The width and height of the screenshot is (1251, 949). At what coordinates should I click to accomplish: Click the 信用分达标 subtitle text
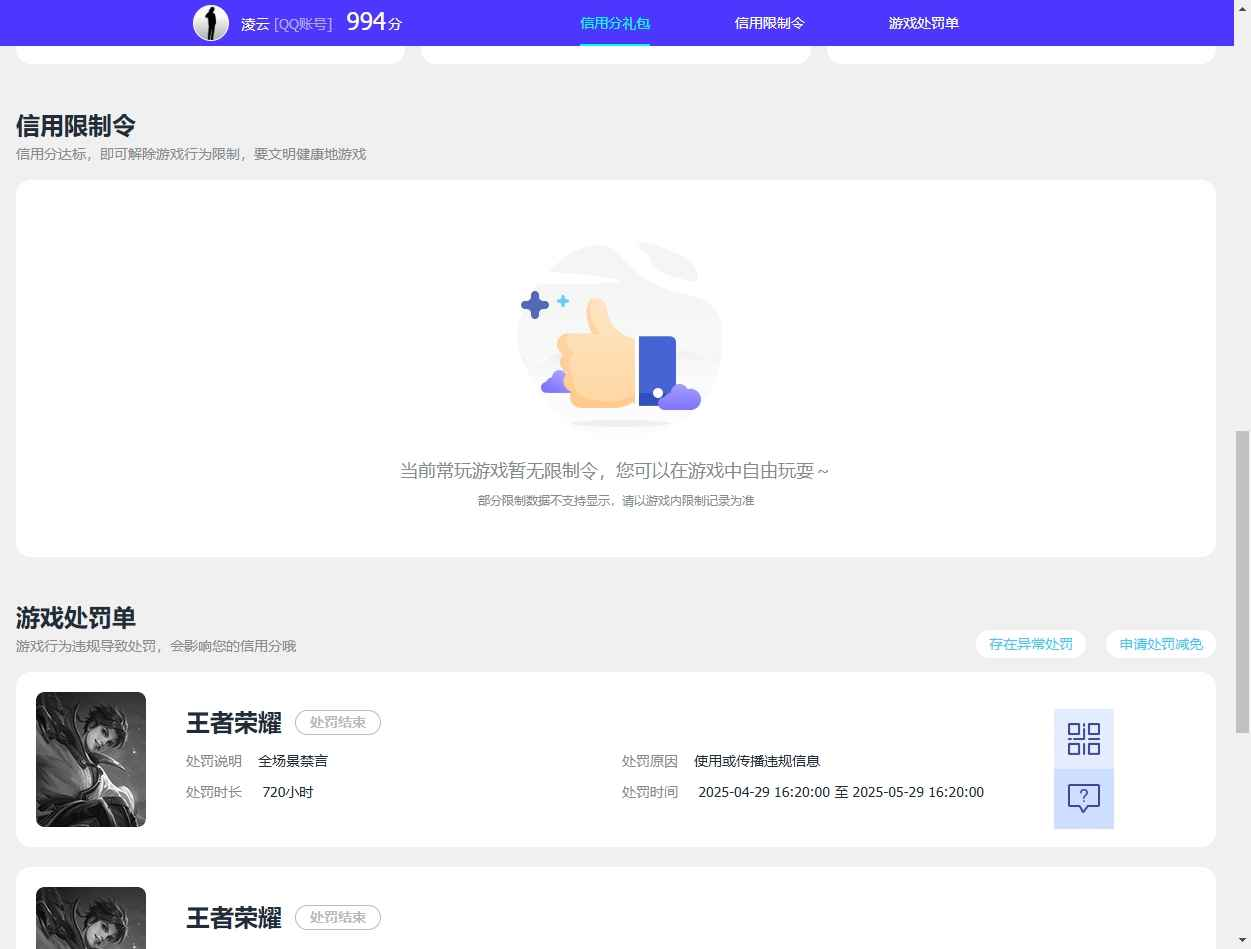click(191, 154)
